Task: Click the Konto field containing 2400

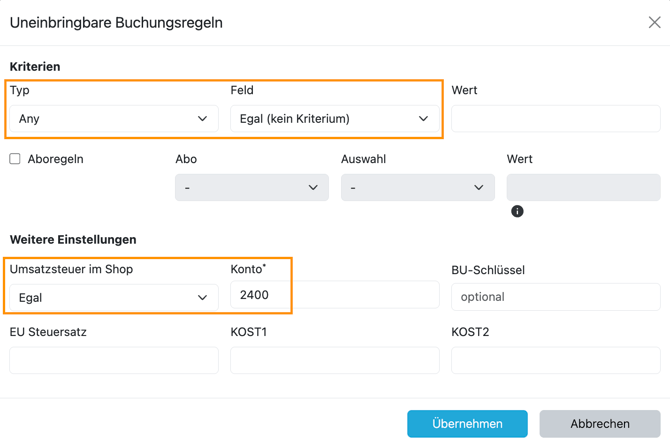Action: [x=334, y=295]
